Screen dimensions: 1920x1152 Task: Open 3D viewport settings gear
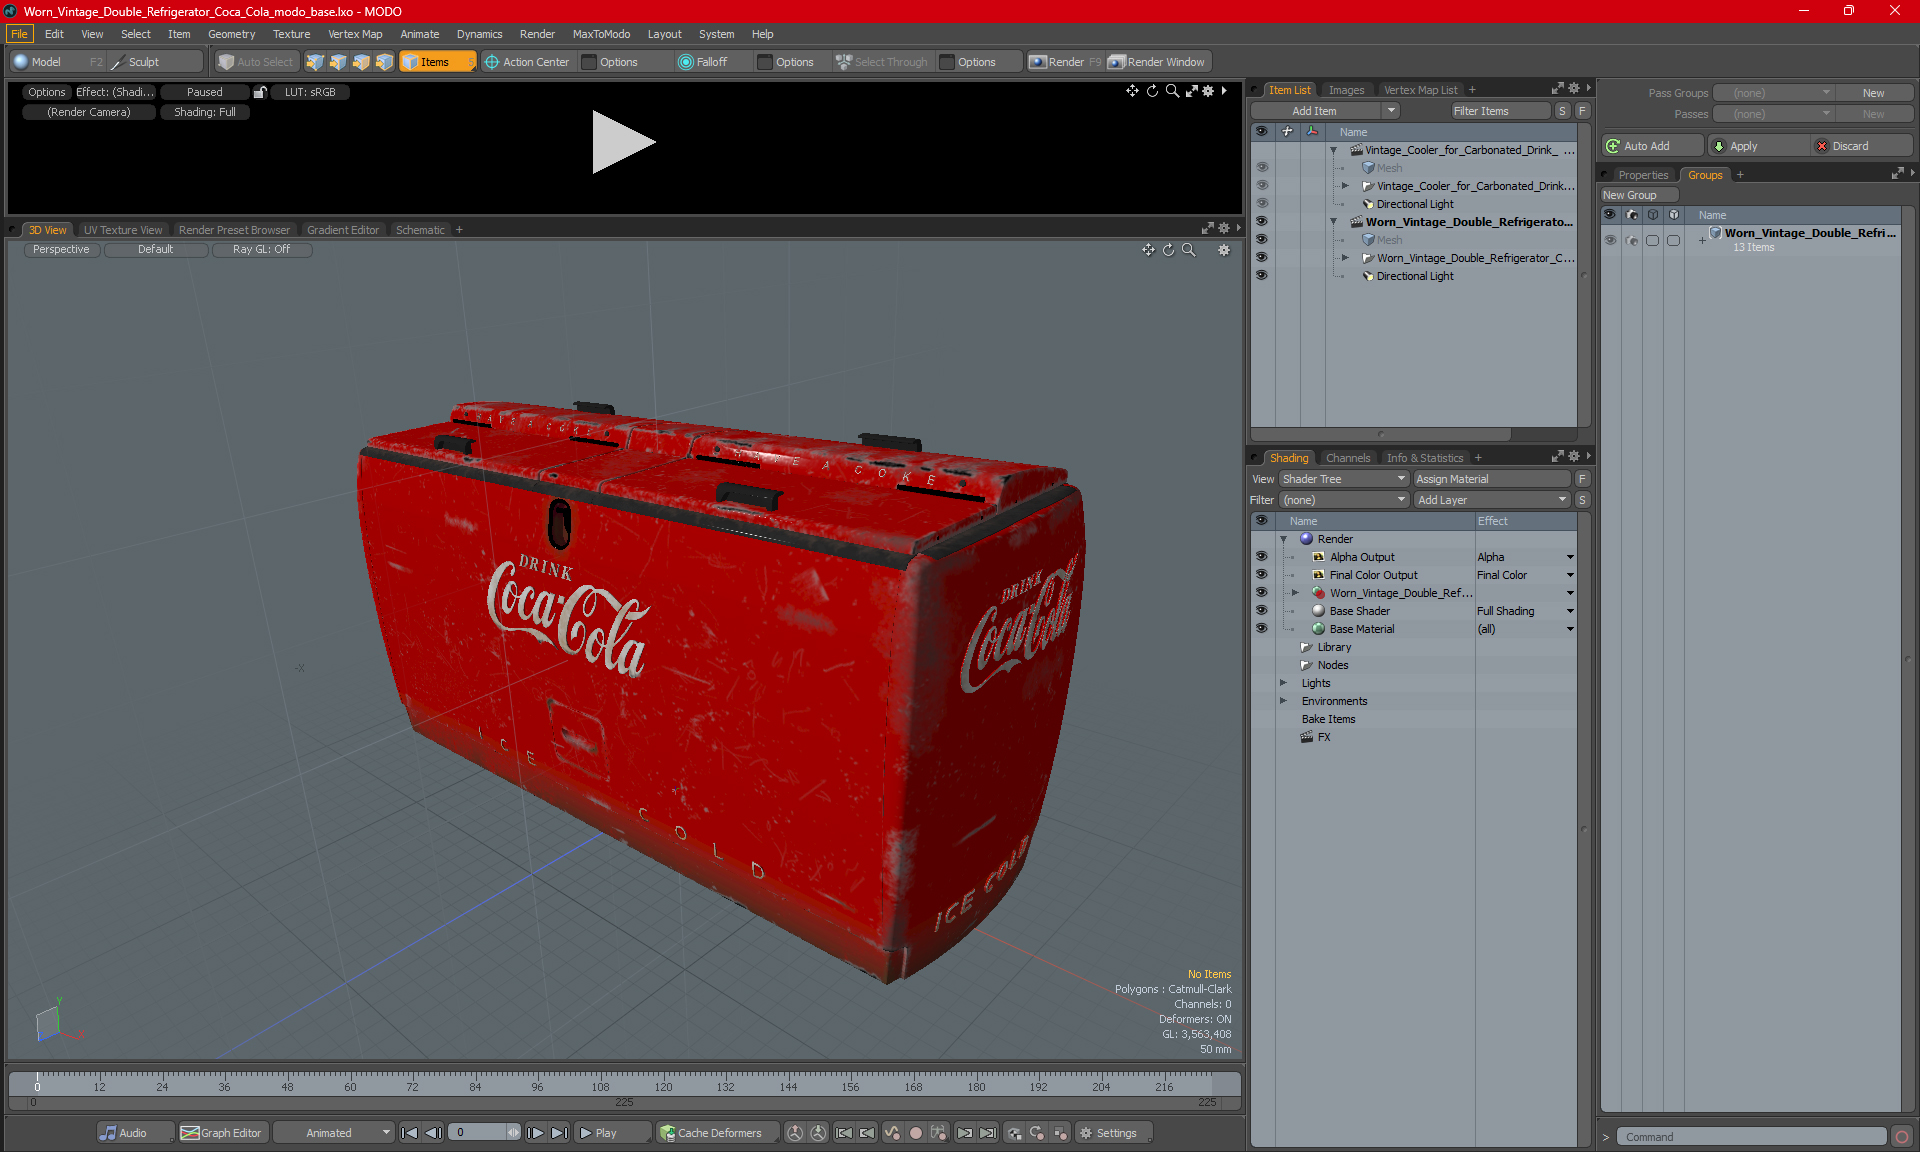pyautogui.click(x=1224, y=250)
